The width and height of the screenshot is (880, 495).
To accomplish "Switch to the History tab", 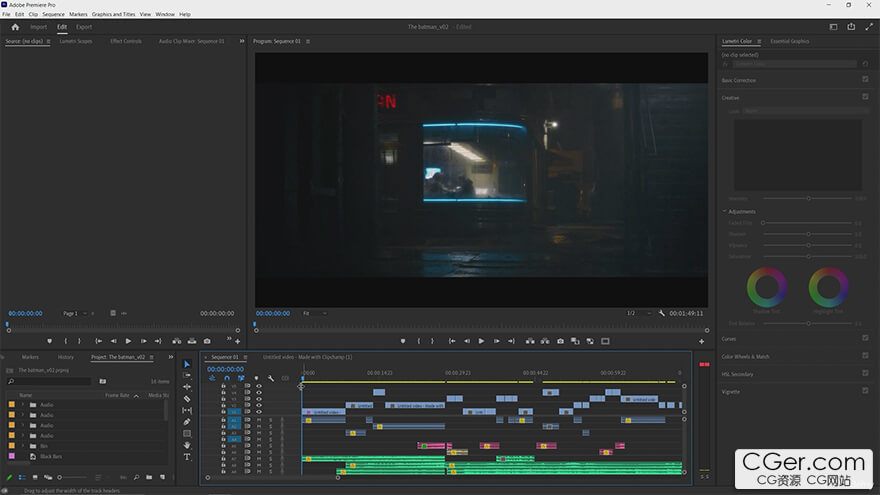I will tap(66, 357).
